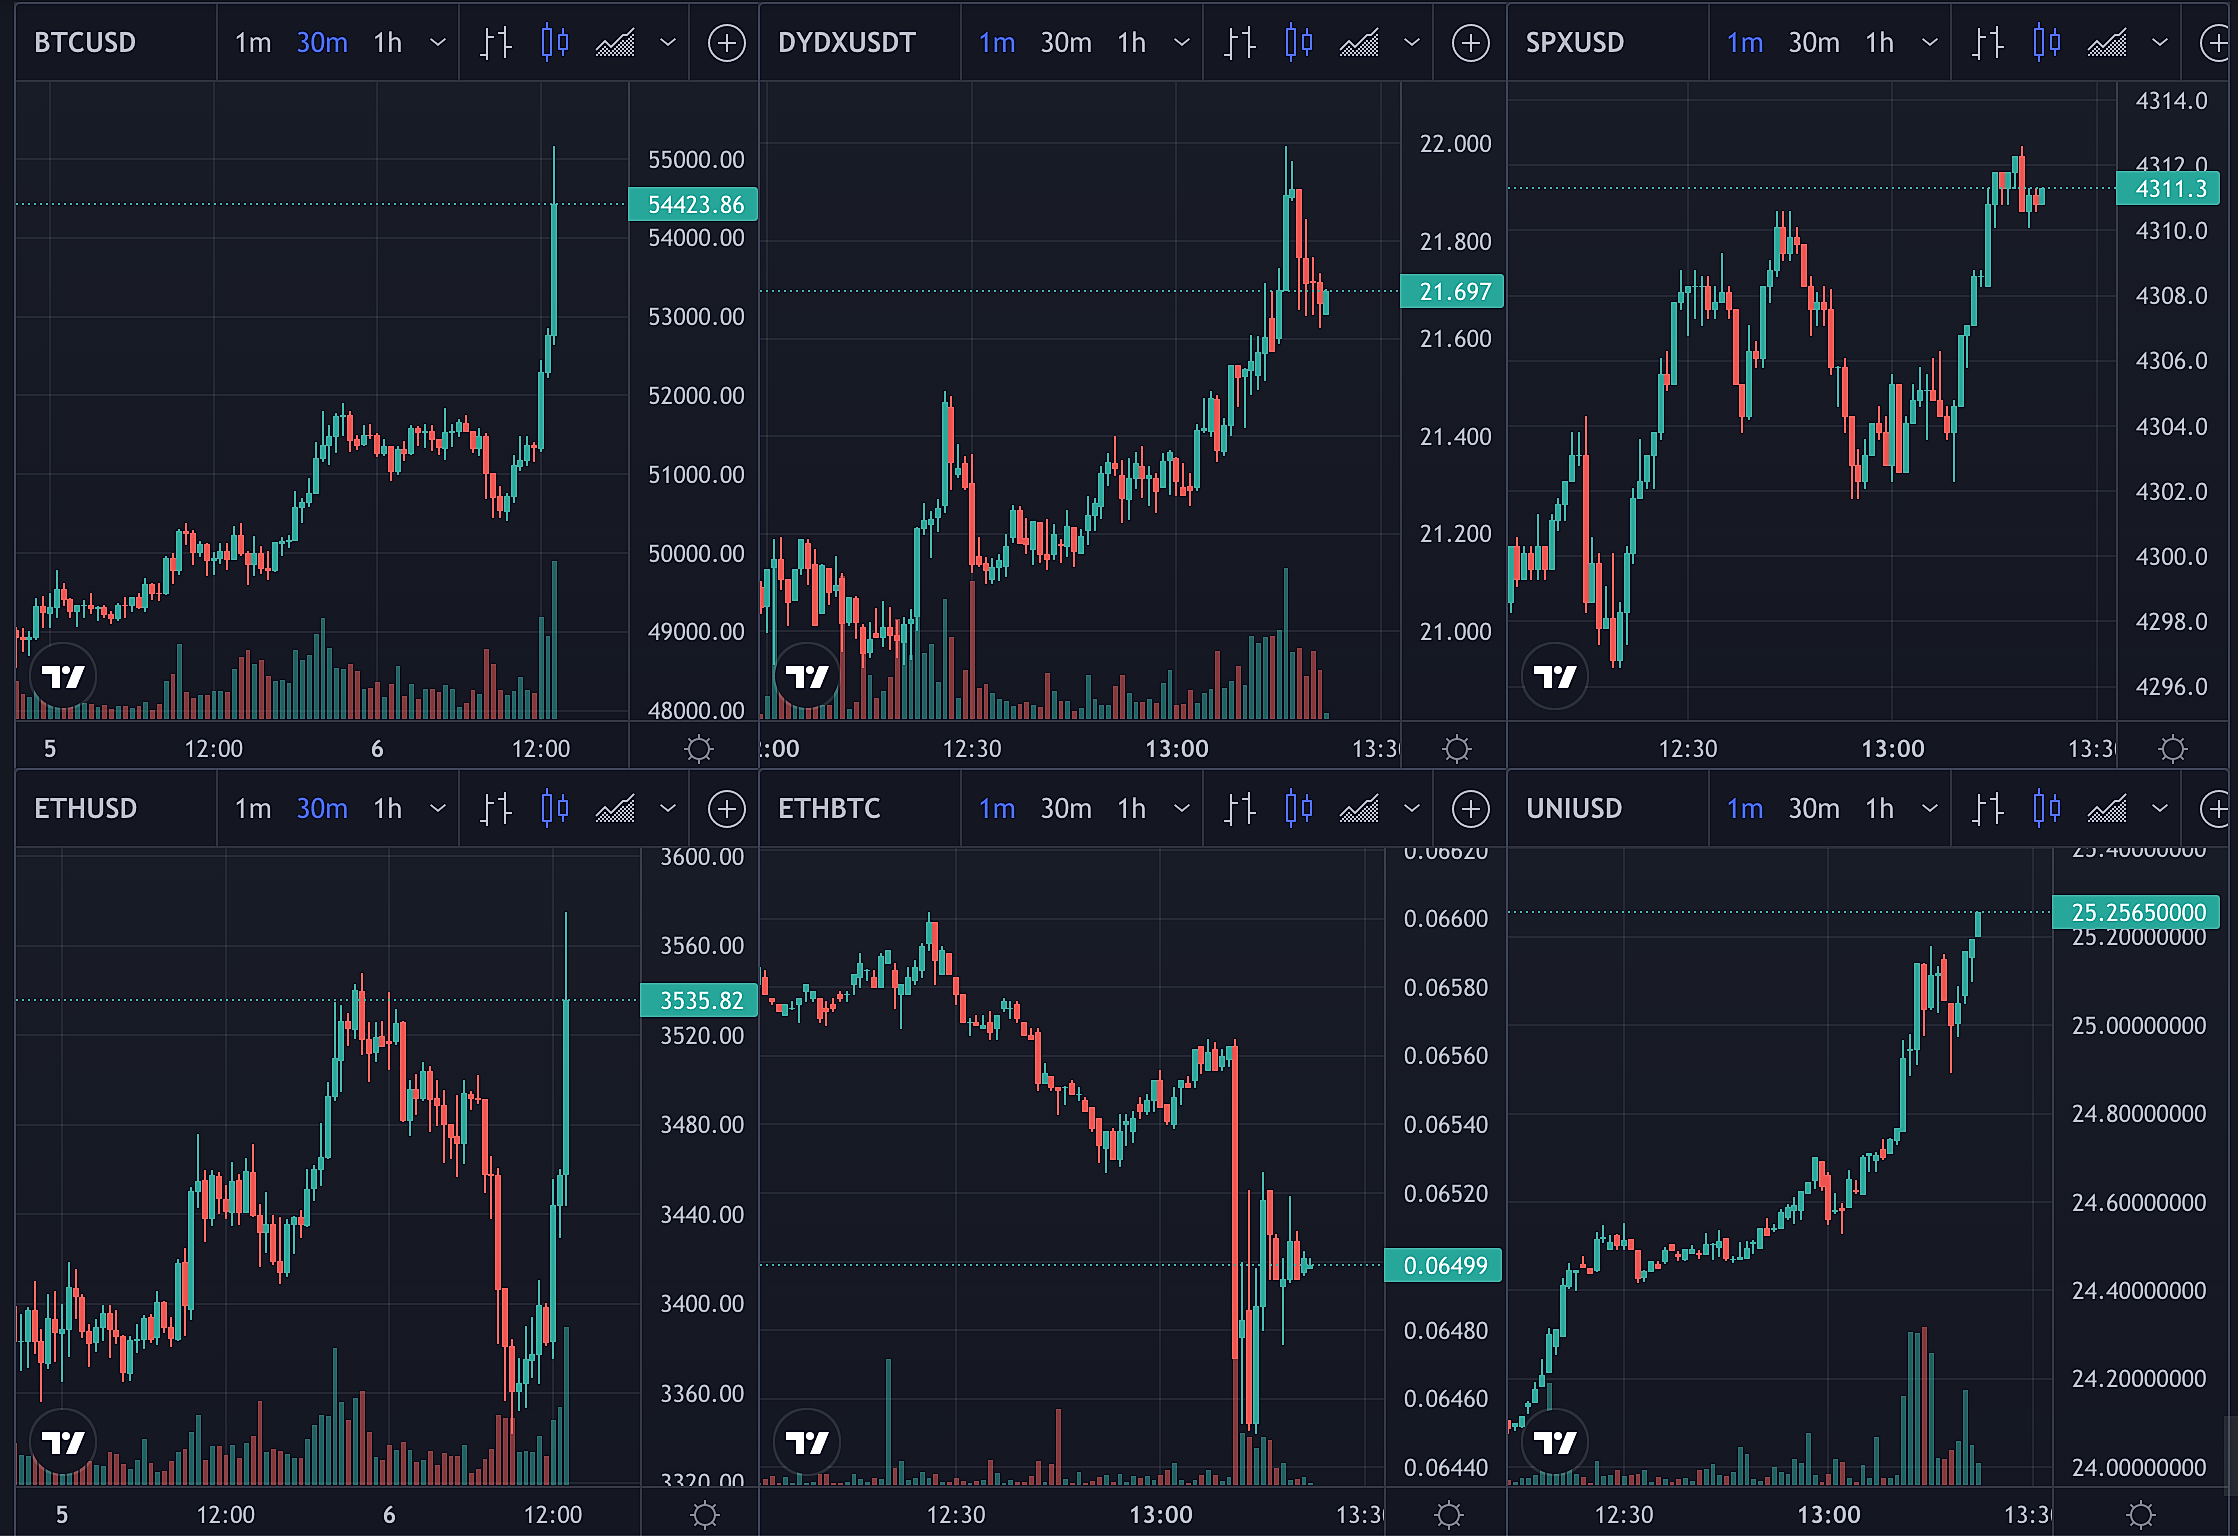Select area chart style in ETHUSD panel

tap(615, 809)
